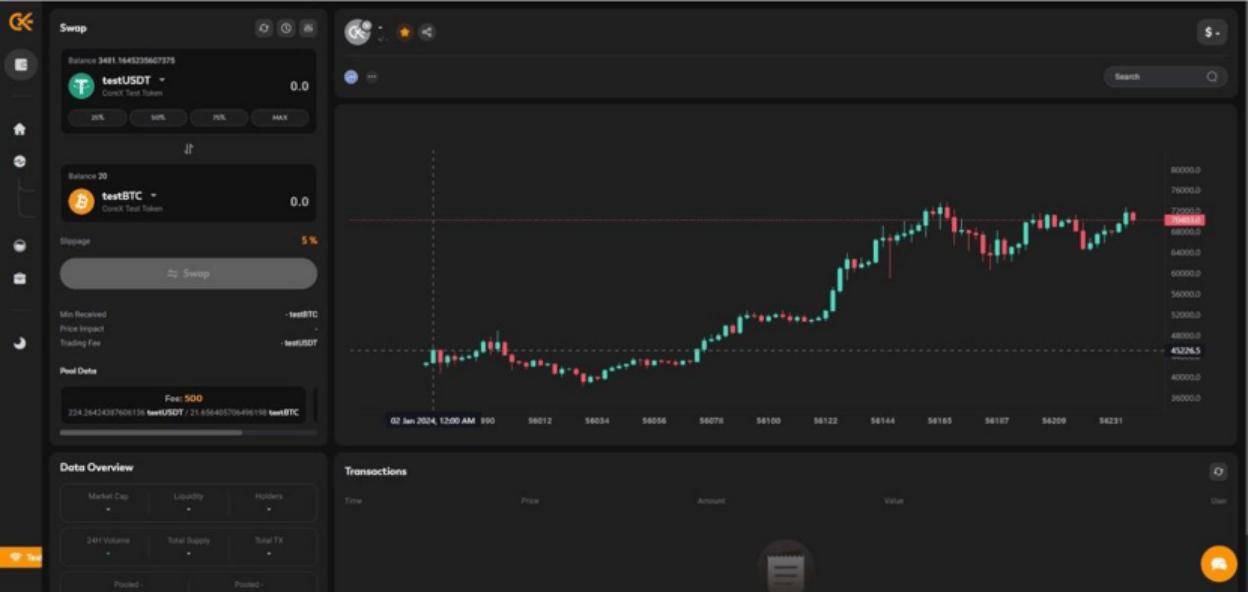The width and height of the screenshot is (1248, 592).
Task: Click the wallet icon in the sidebar
Action: pos(20,65)
